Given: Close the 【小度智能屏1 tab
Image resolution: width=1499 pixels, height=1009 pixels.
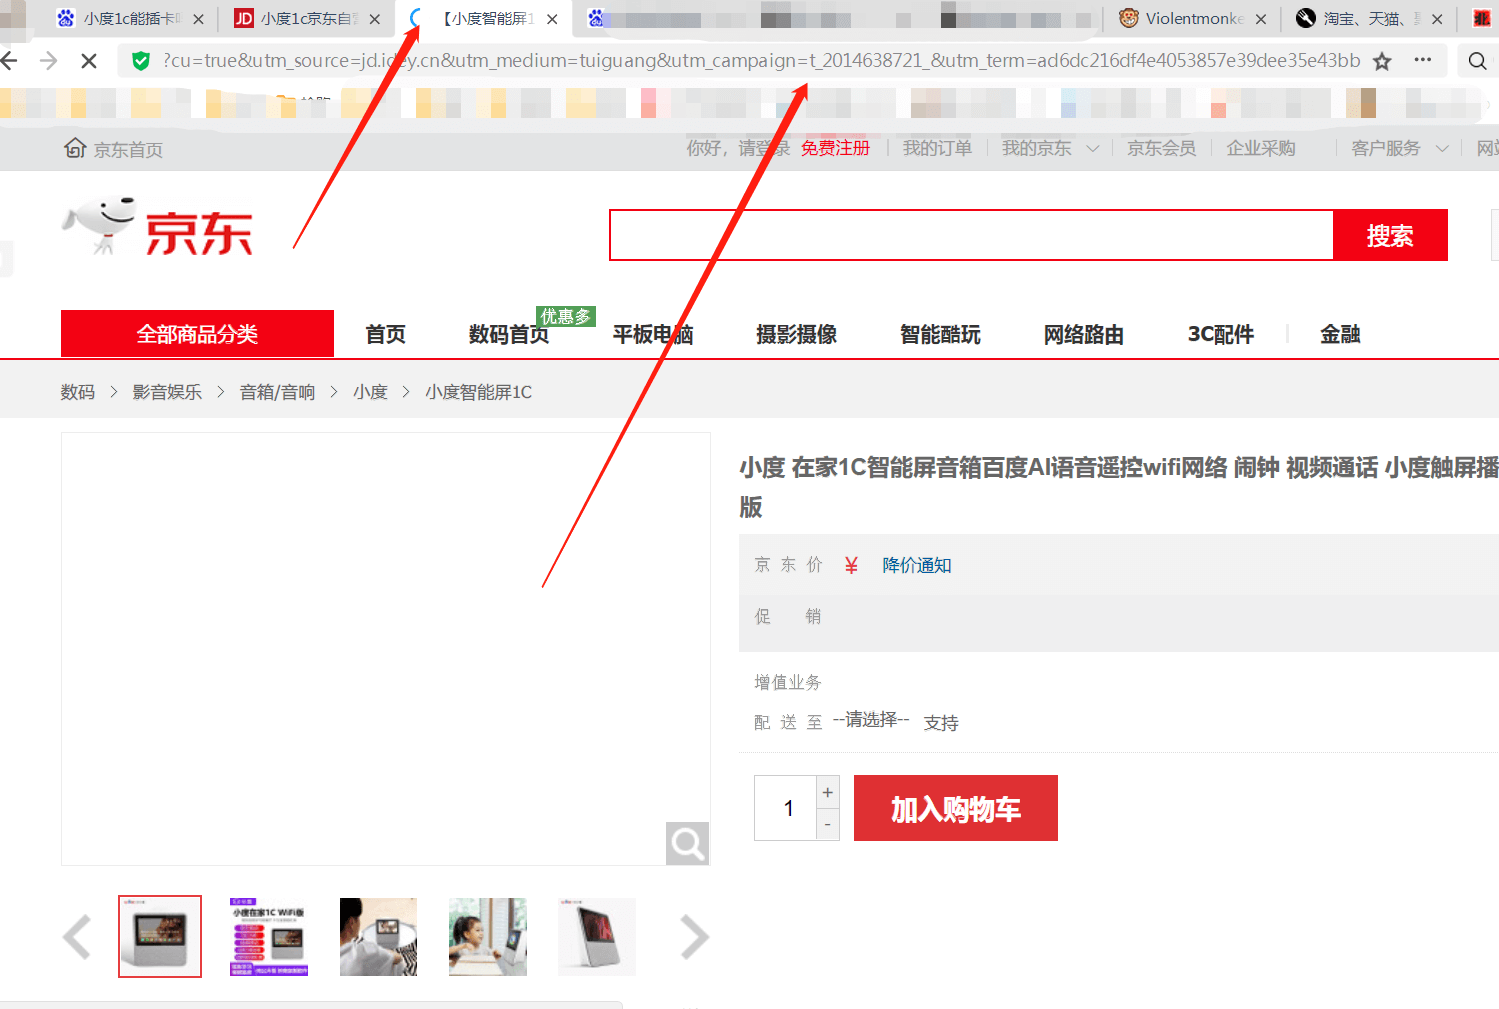Looking at the screenshot, I should tap(552, 19).
